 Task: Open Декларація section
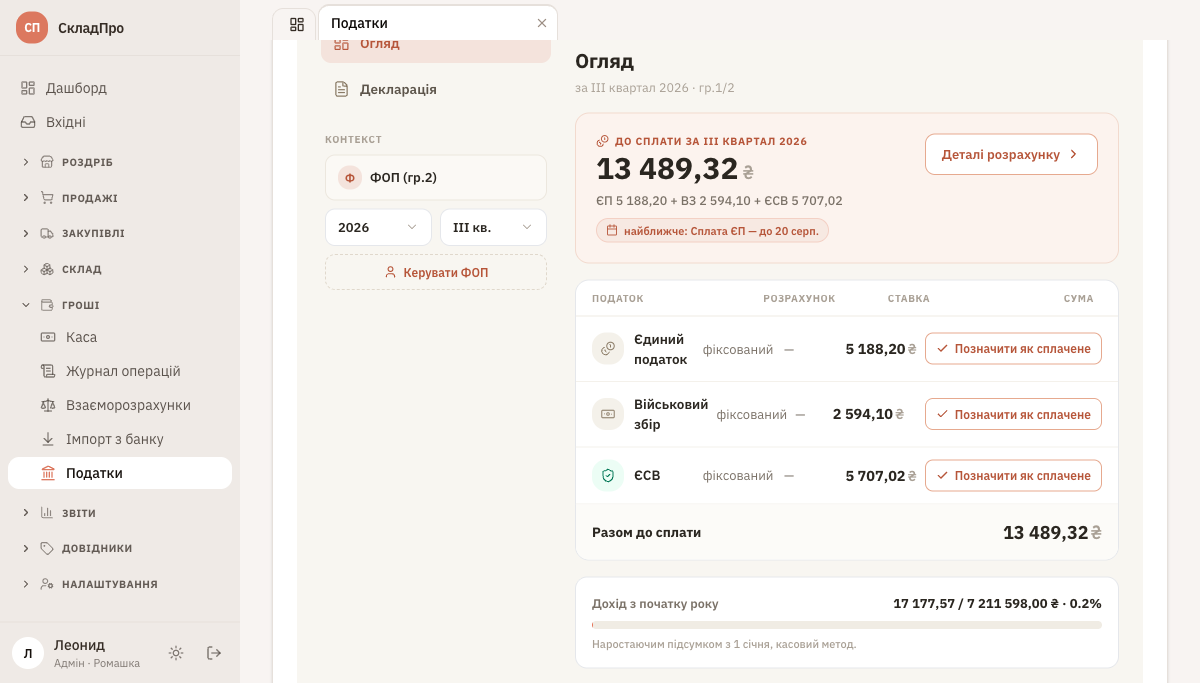[436, 89]
